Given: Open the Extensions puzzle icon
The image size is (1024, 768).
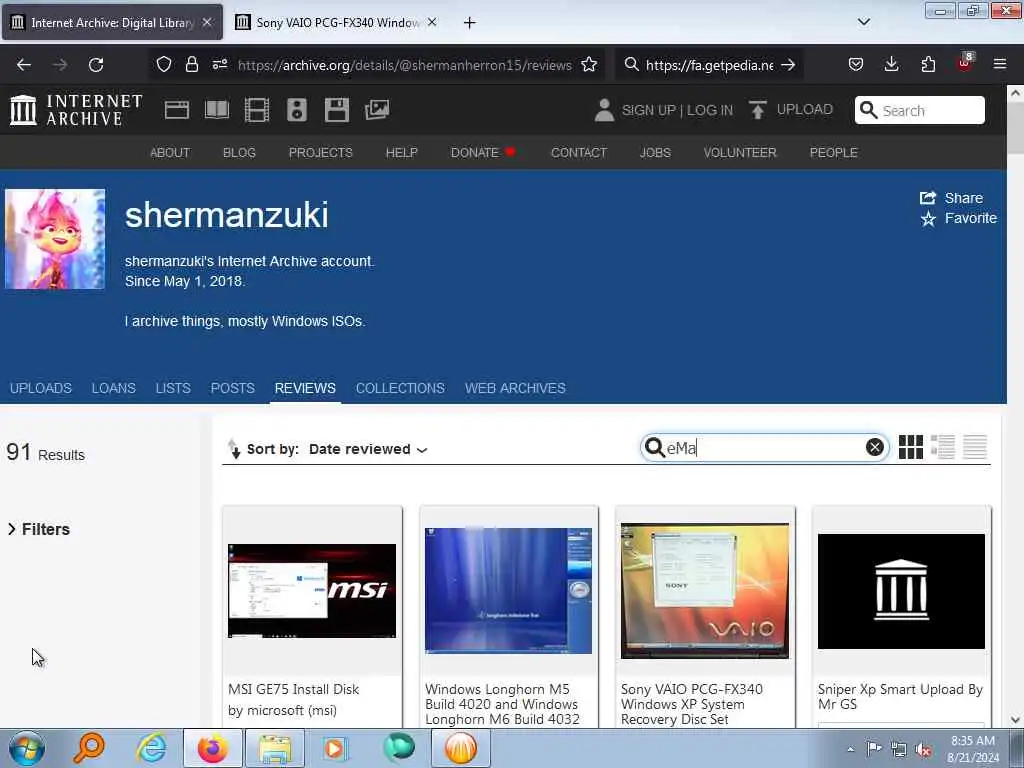Looking at the screenshot, I should pos(928,65).
